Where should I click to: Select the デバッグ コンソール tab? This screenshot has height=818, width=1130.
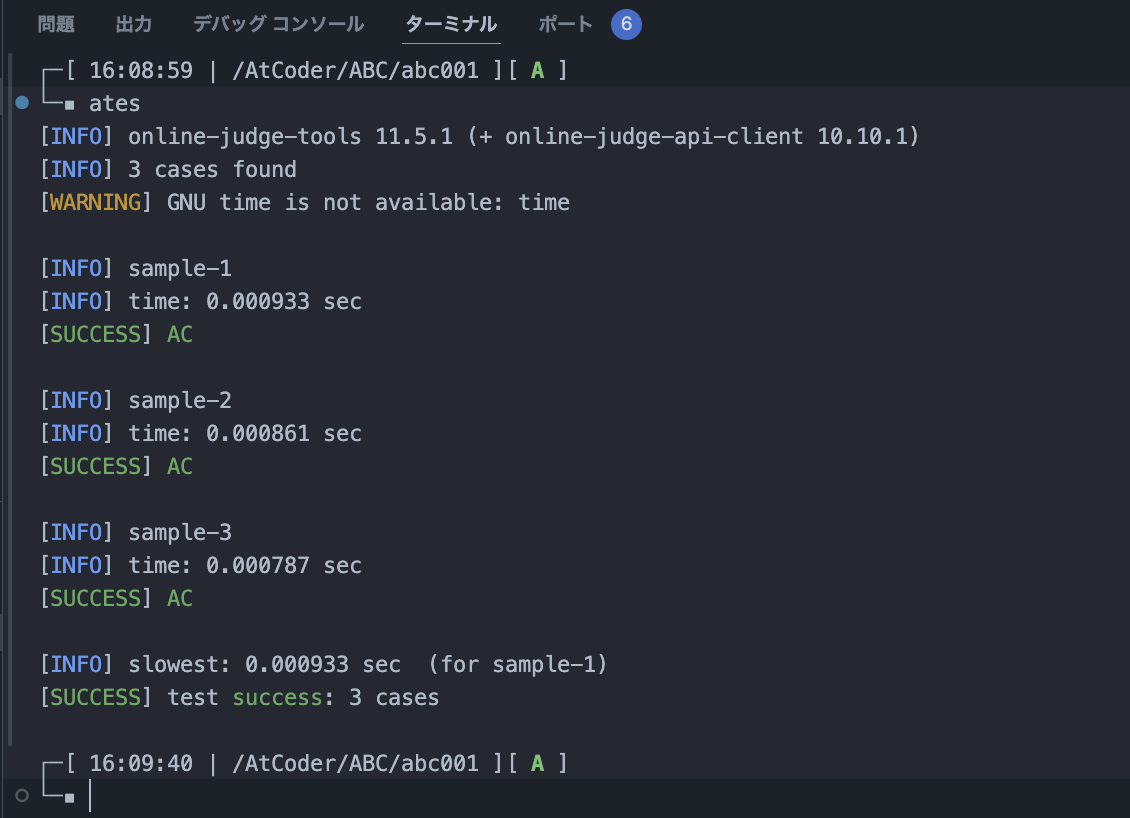tap(277, 24)
